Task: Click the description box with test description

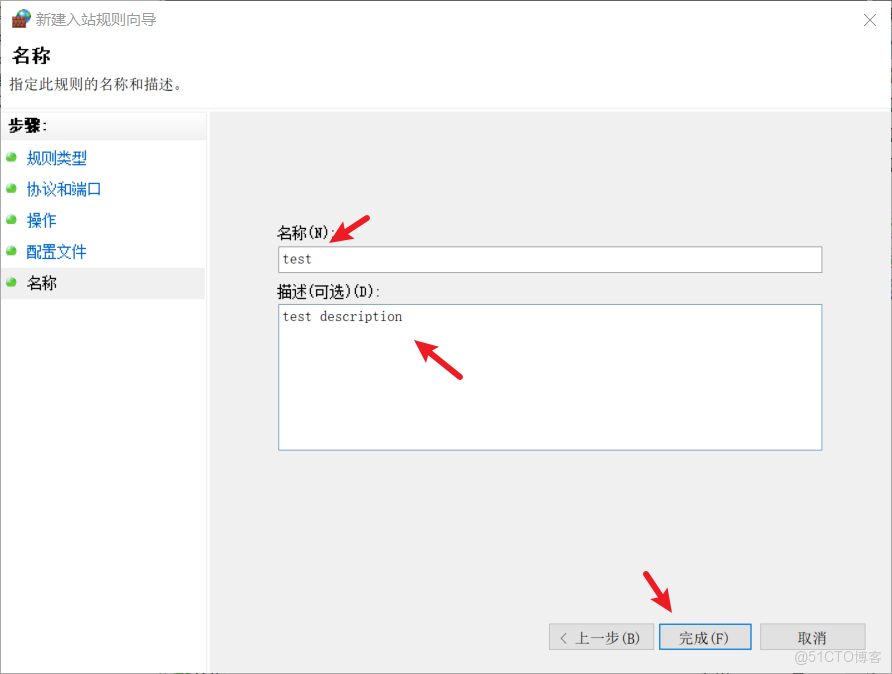Action: pos(549,377)
